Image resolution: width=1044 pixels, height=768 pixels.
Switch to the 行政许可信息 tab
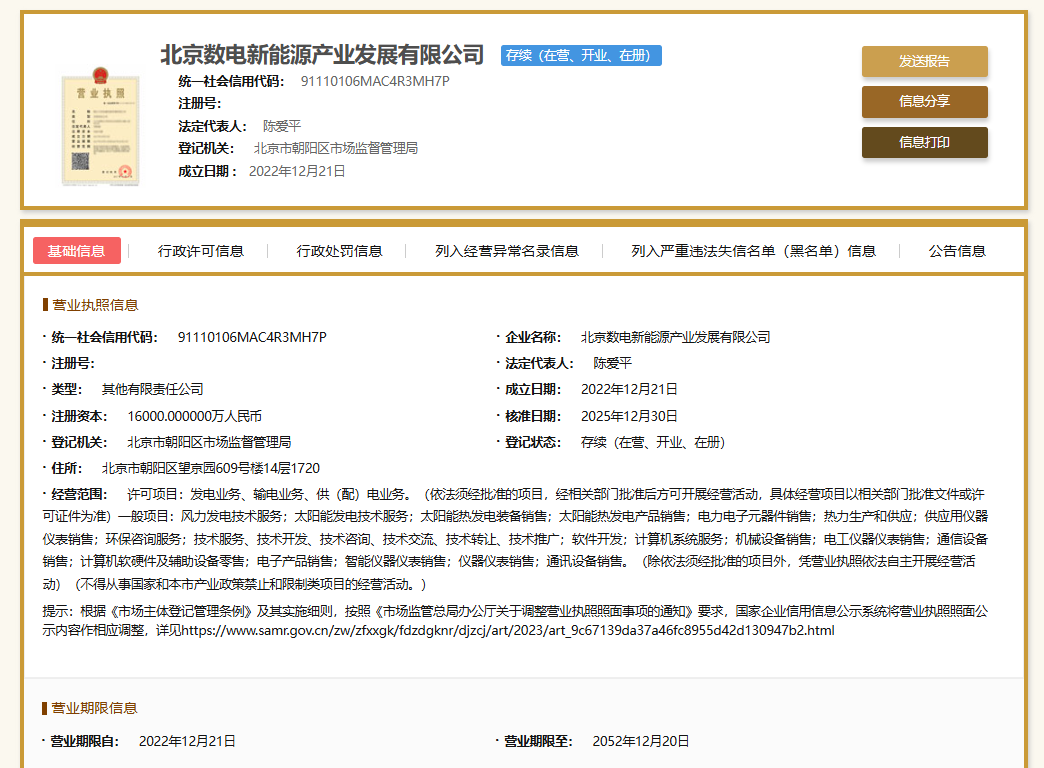coord(201,251)
